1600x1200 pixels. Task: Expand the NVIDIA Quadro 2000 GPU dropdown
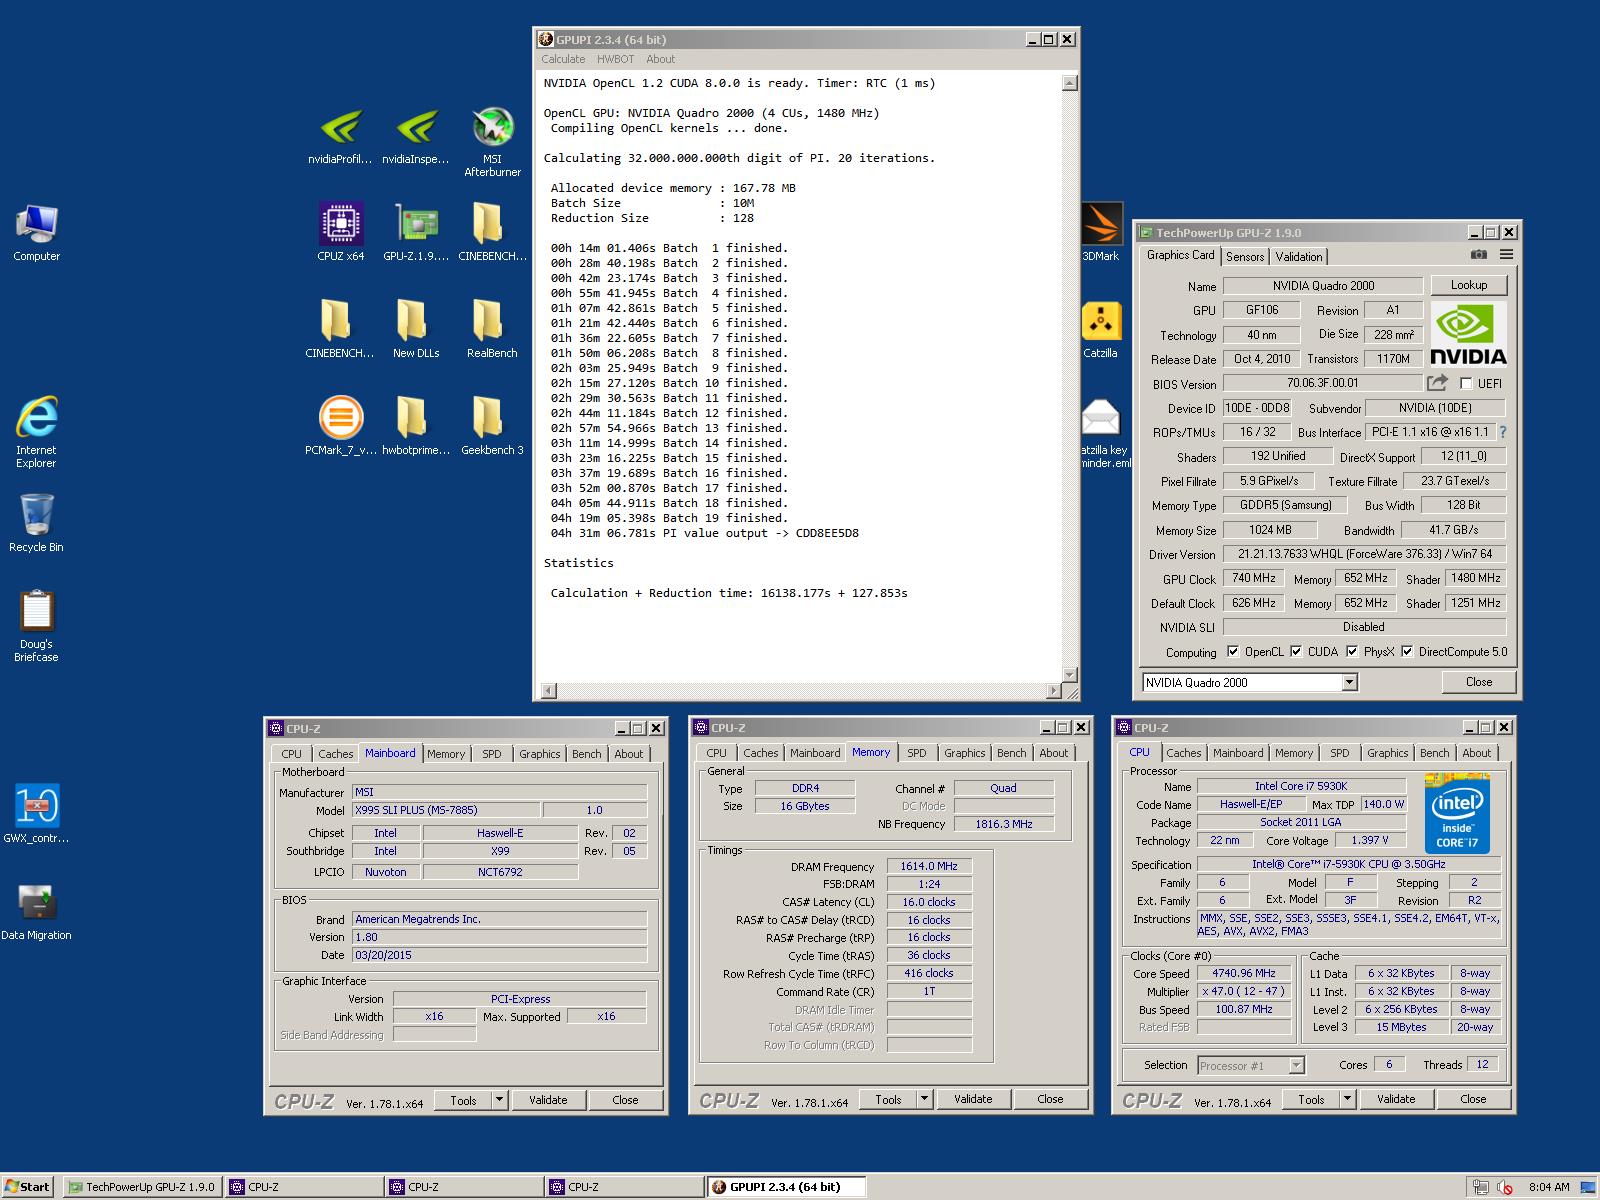point(1349,682)
